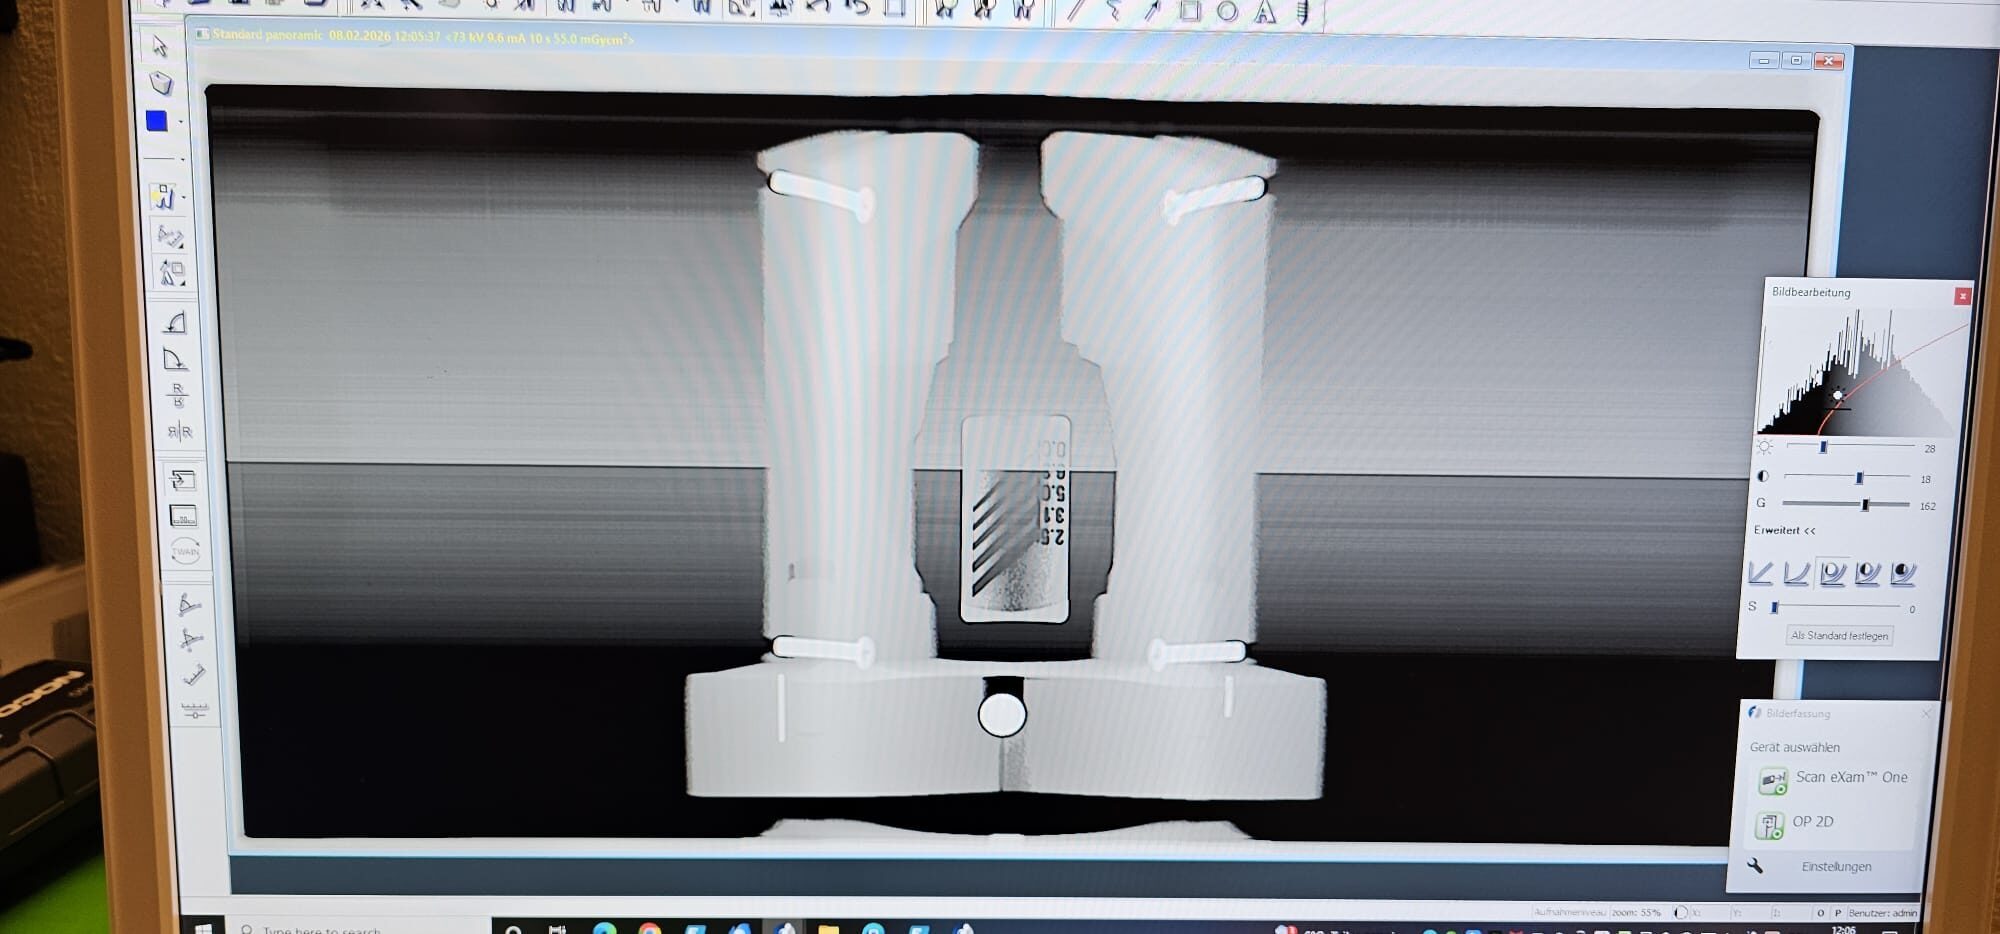Toggle the last curve preset icon
Viewport: 2000px width, 934px height.
1903,573
